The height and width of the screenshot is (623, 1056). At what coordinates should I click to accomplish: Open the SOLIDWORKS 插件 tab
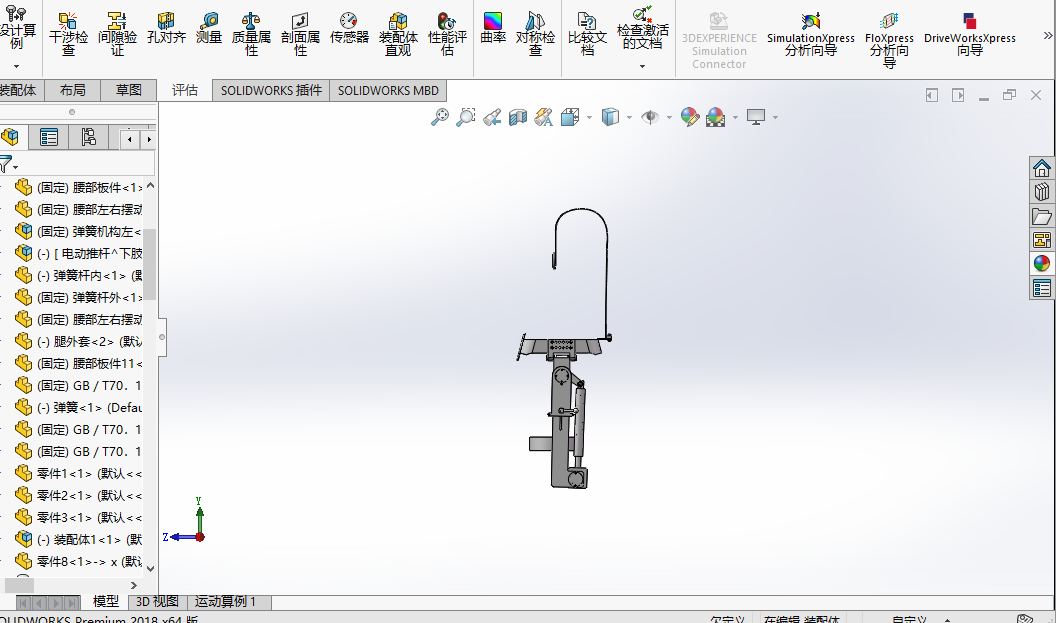tap(271, 90)
